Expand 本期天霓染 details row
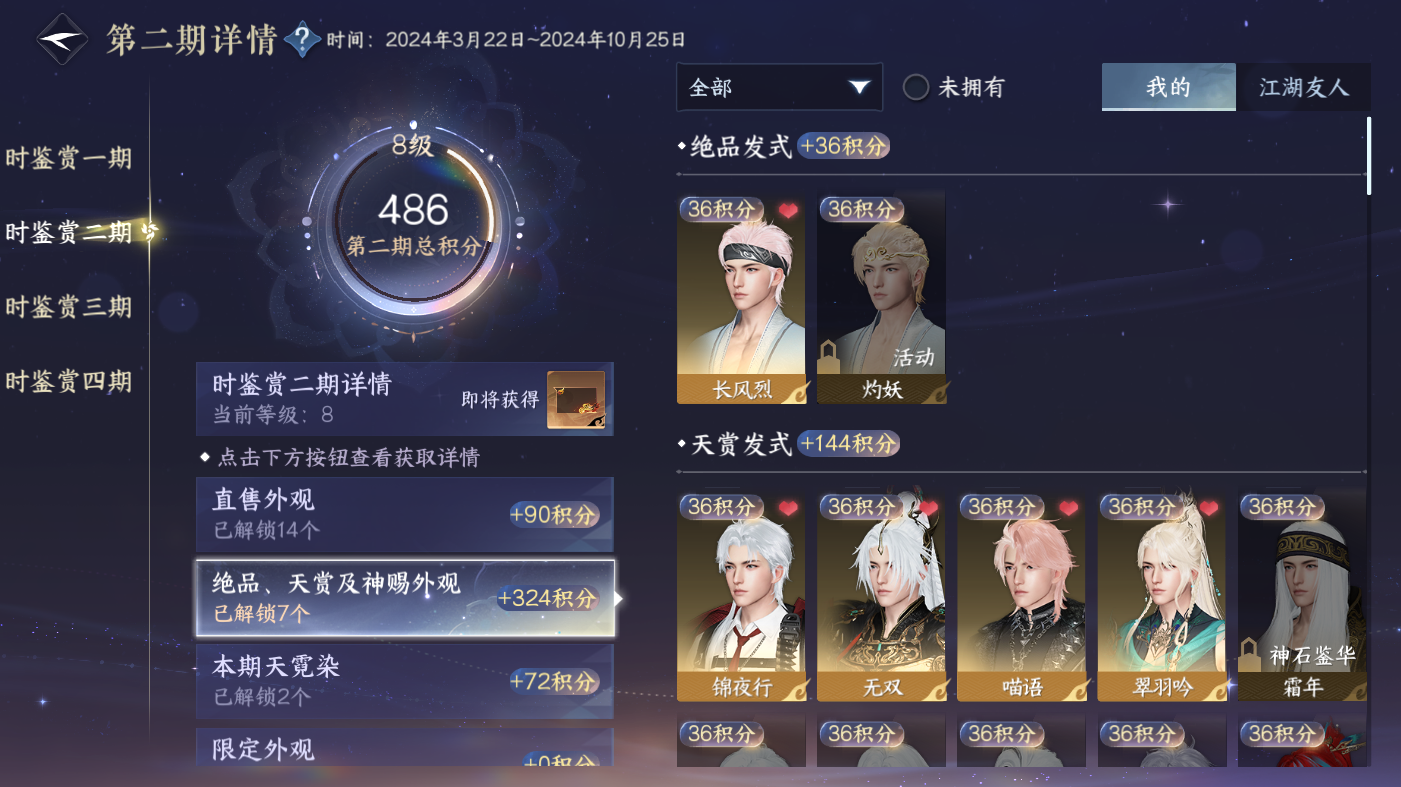Image resolution: width=1401 pixels, height=787 pixels. [405, 681]
